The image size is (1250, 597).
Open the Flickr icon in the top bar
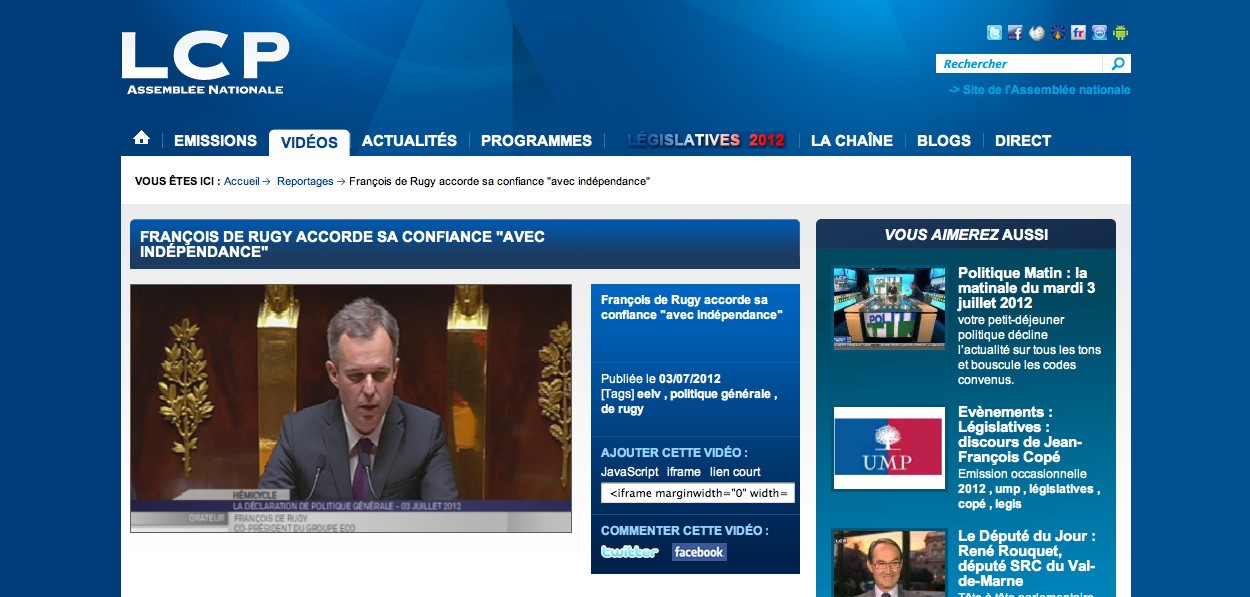pos(1078,32)
